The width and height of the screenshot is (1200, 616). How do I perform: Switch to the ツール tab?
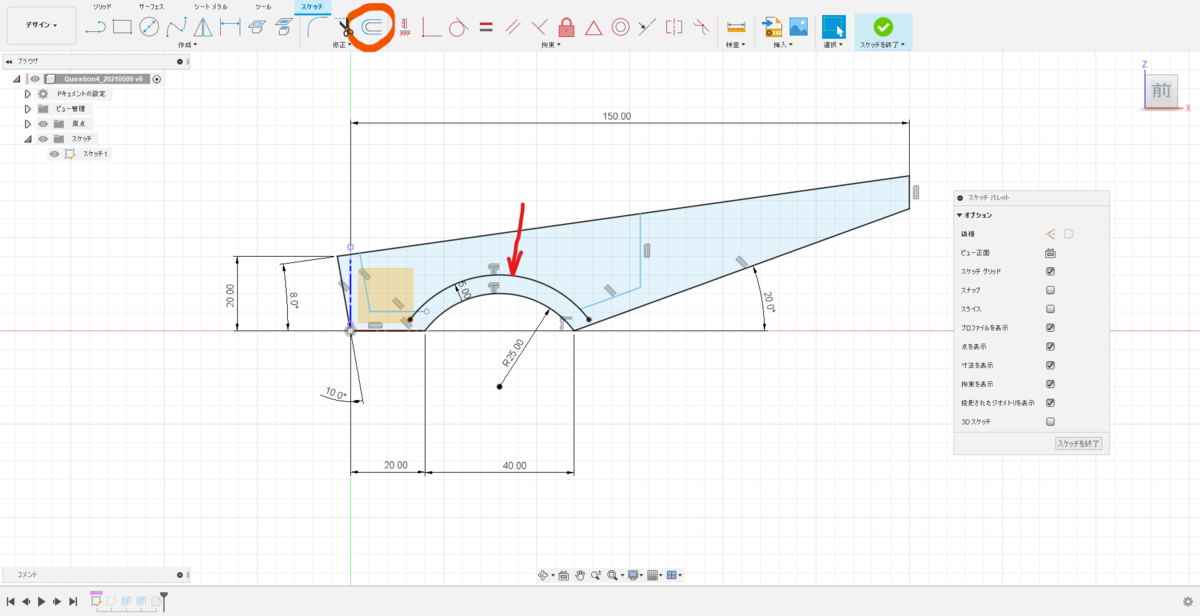[263, 7]
